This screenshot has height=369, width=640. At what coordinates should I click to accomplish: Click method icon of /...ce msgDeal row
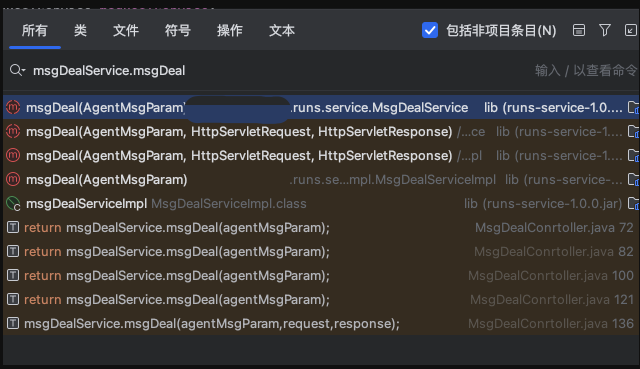[x=13, y=131]
